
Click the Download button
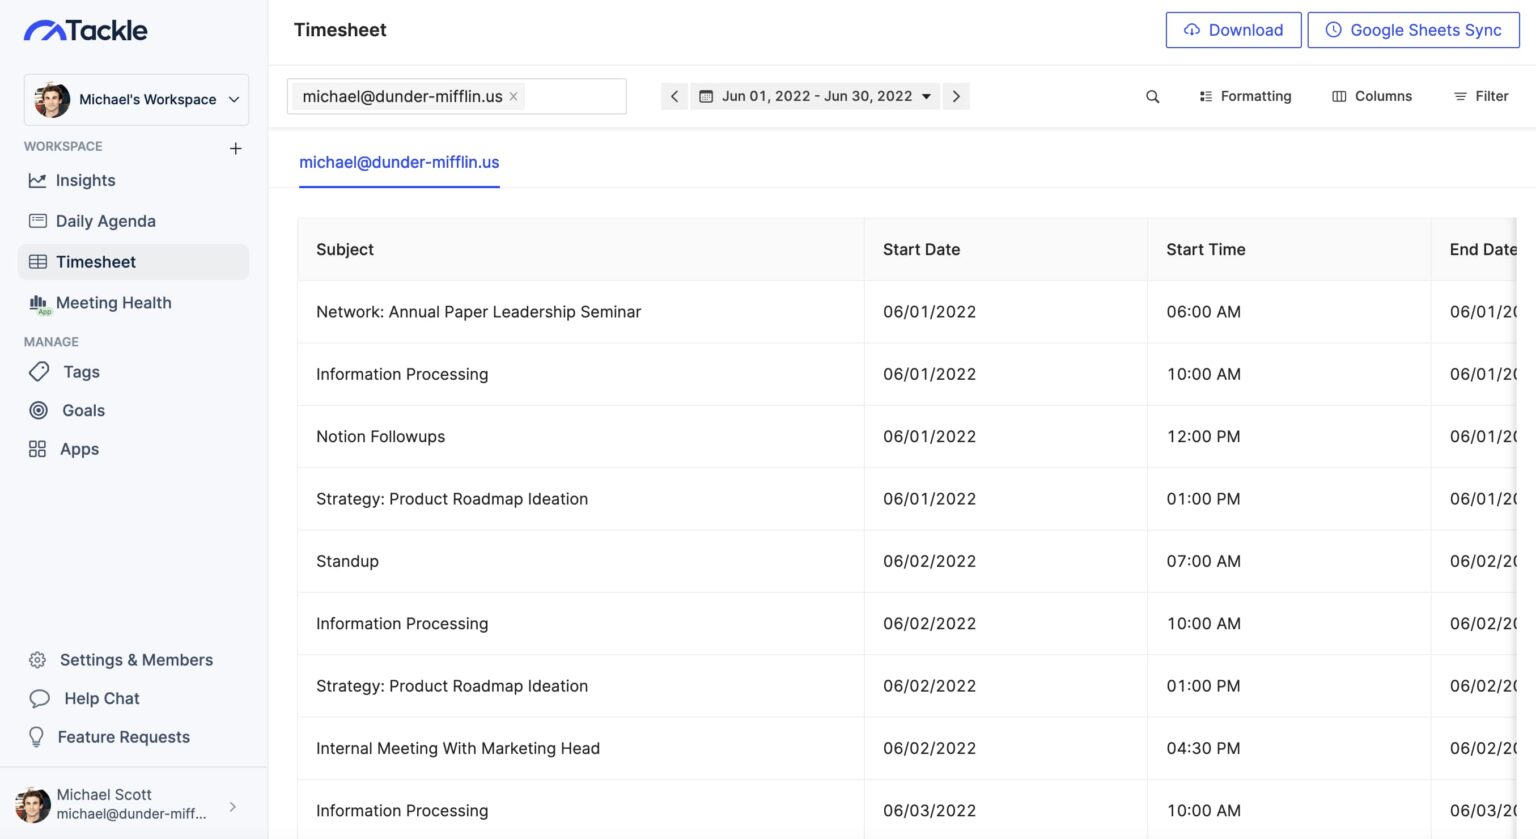coord(1233,30)
